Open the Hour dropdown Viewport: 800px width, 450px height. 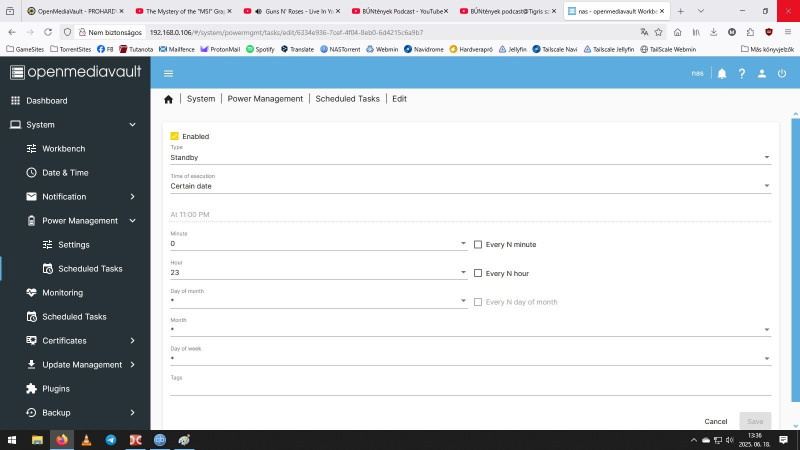pos(319,272)
